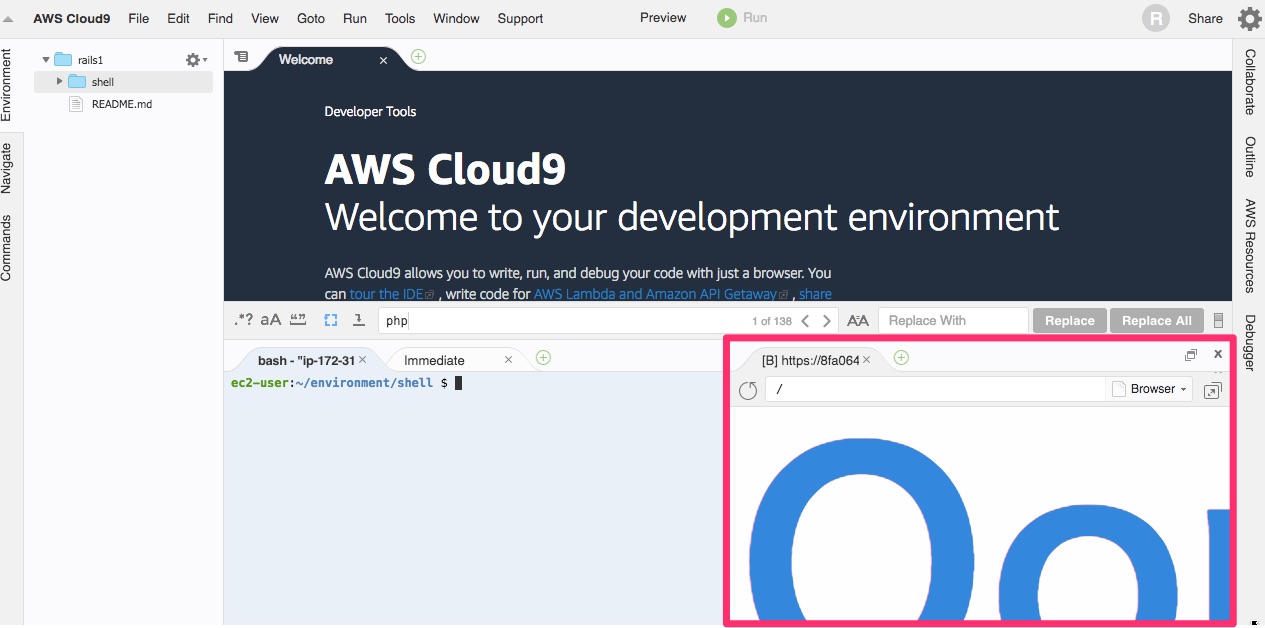Close the Immediate tab
This screenshot has width=1265, height=628.
pyautogui.click(x=509, y=360)
